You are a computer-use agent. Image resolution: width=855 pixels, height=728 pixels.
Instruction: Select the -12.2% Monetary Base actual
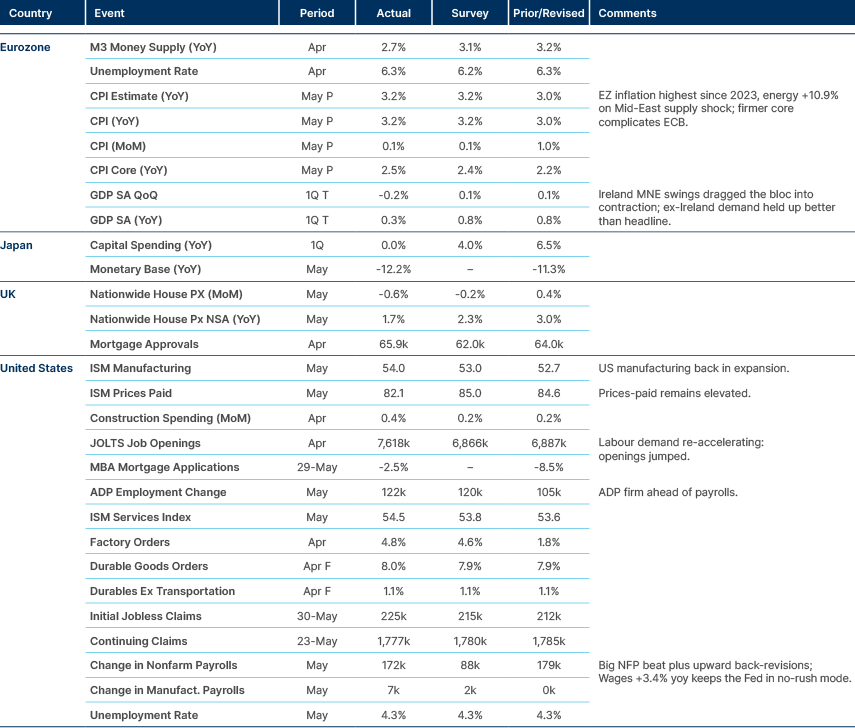point(393,269)
